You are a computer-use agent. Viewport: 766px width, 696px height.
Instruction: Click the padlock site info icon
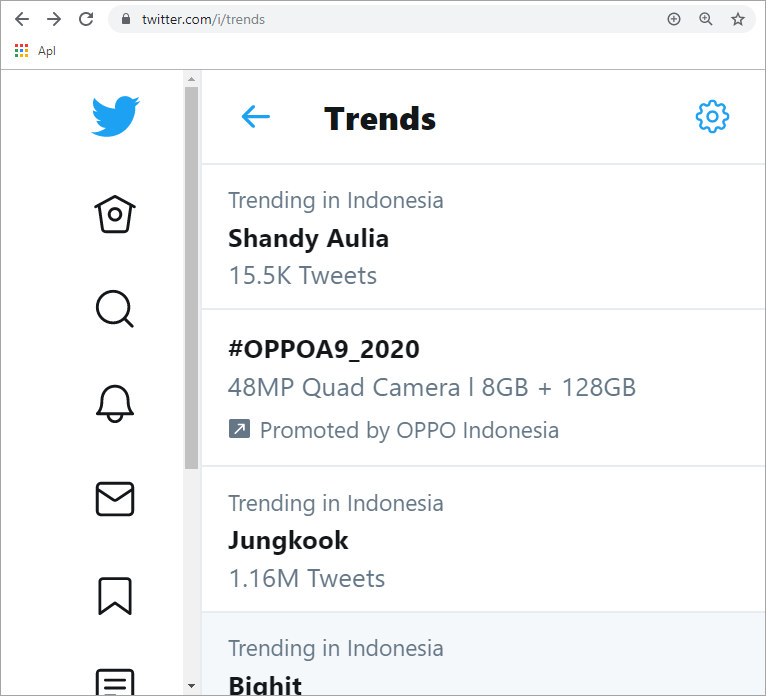coord(126,19)
